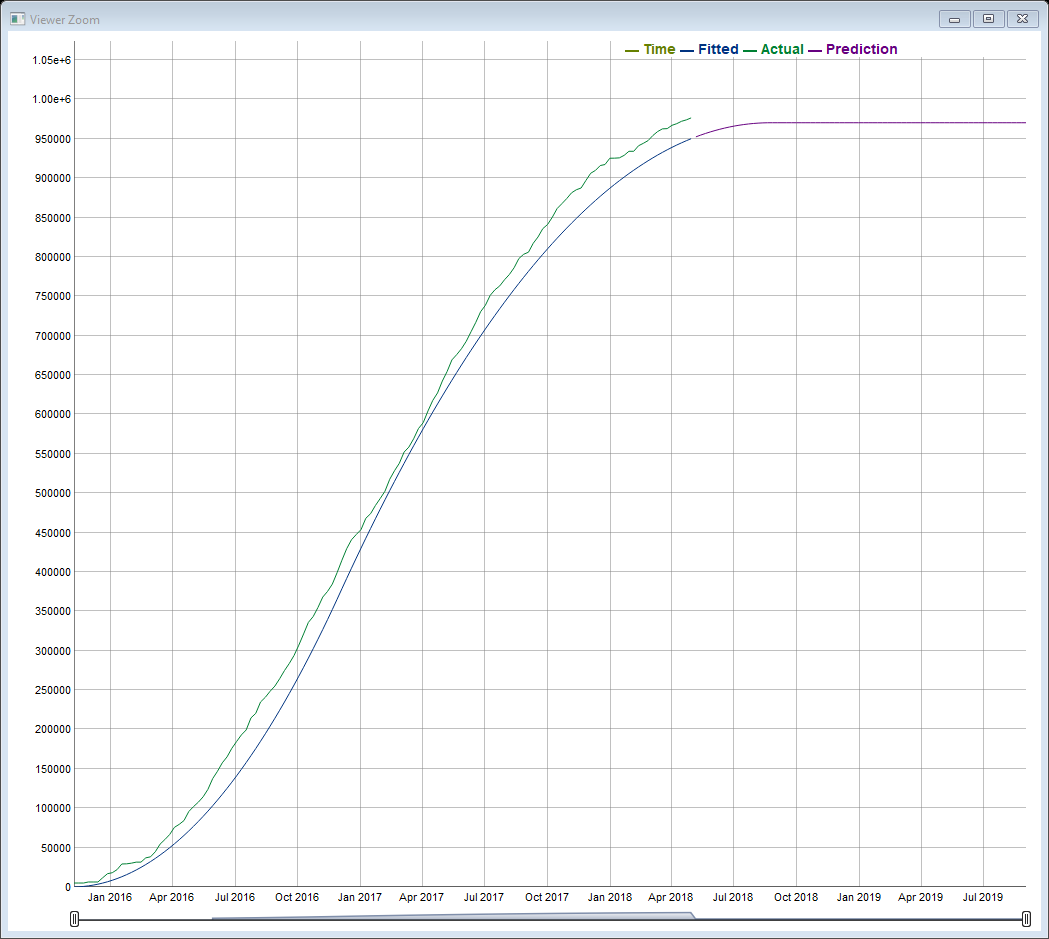Click the 250000 y-axis label
The height and width of the screenshot is (939, 1049).
53,690
